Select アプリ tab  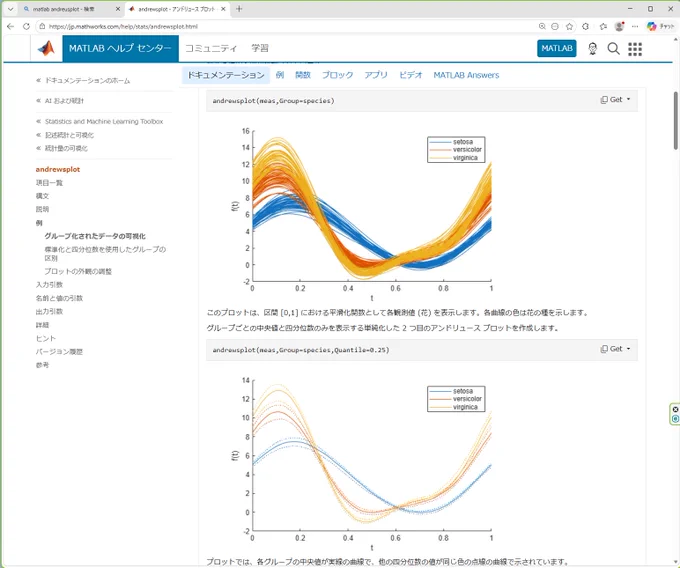(x=376, y=75)
